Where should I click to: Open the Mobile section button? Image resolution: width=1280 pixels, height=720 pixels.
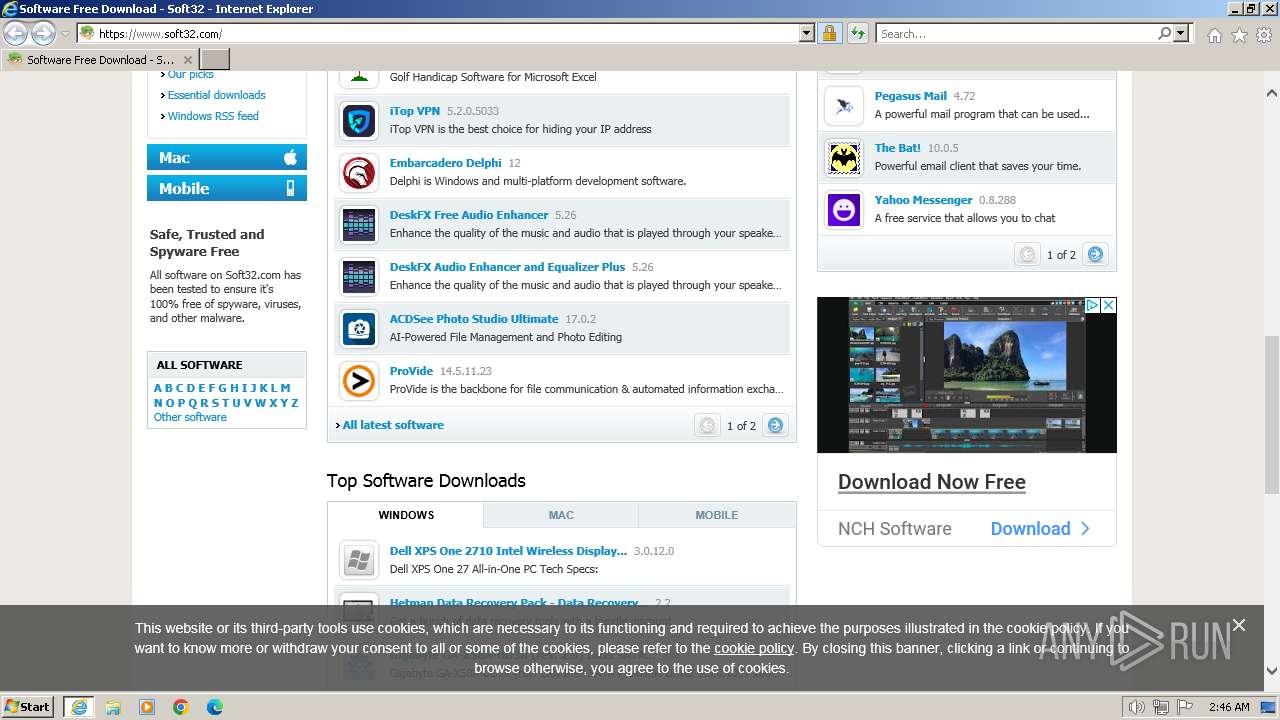click(227, 188)
